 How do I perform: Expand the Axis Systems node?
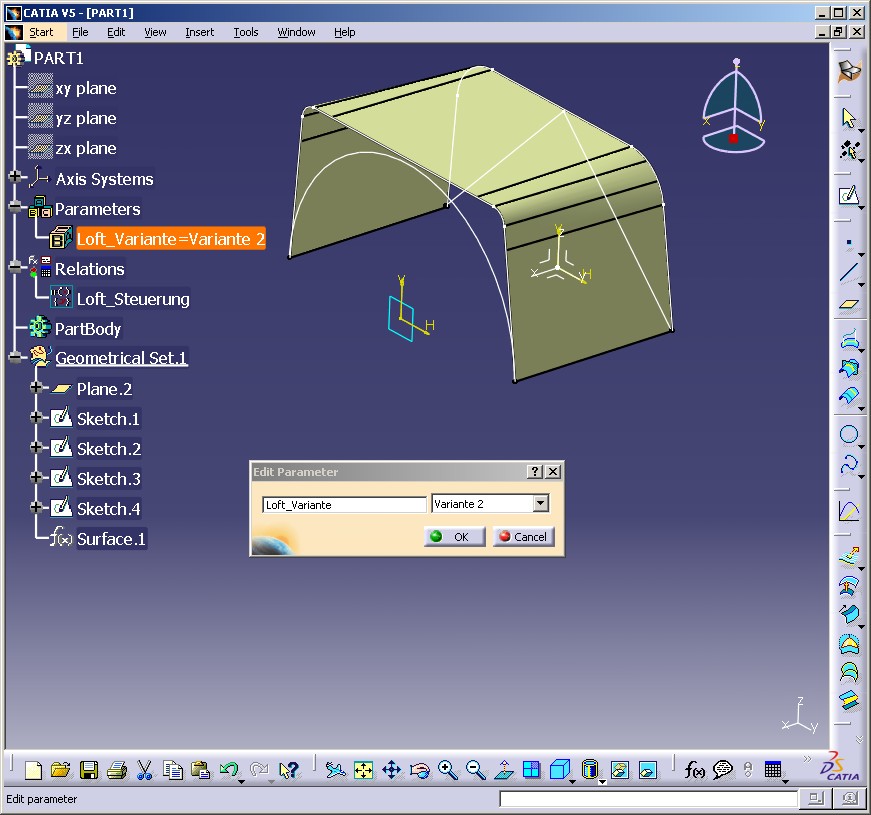pos(16,177)
